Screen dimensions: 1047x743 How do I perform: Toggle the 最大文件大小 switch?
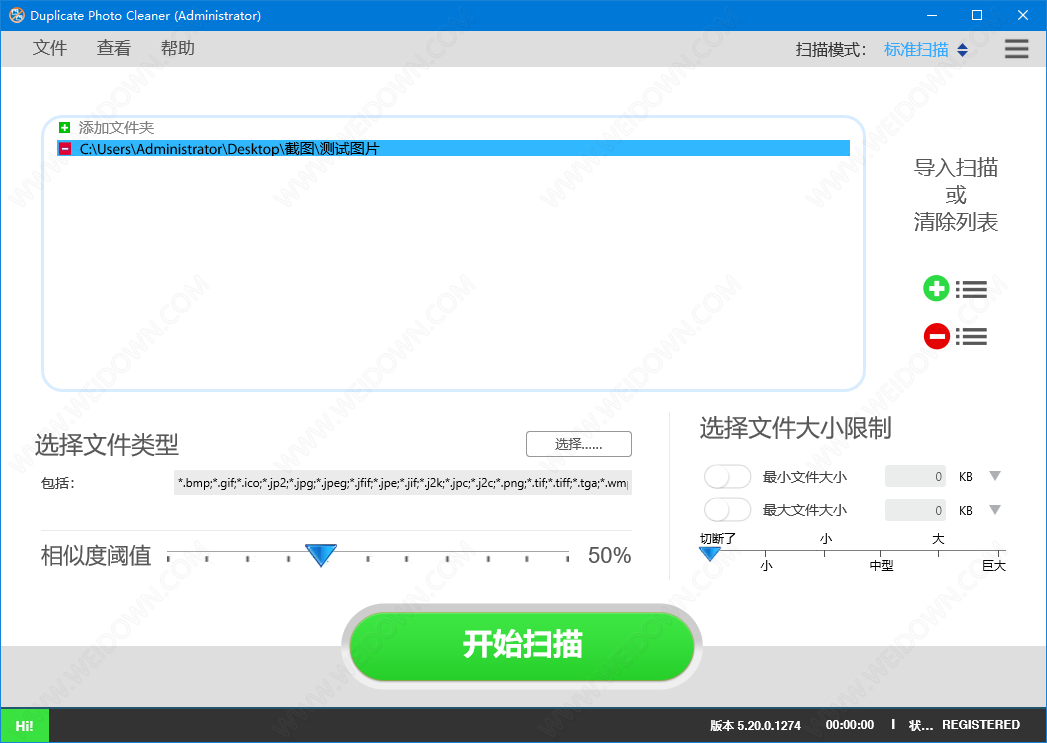coord(727,510)
